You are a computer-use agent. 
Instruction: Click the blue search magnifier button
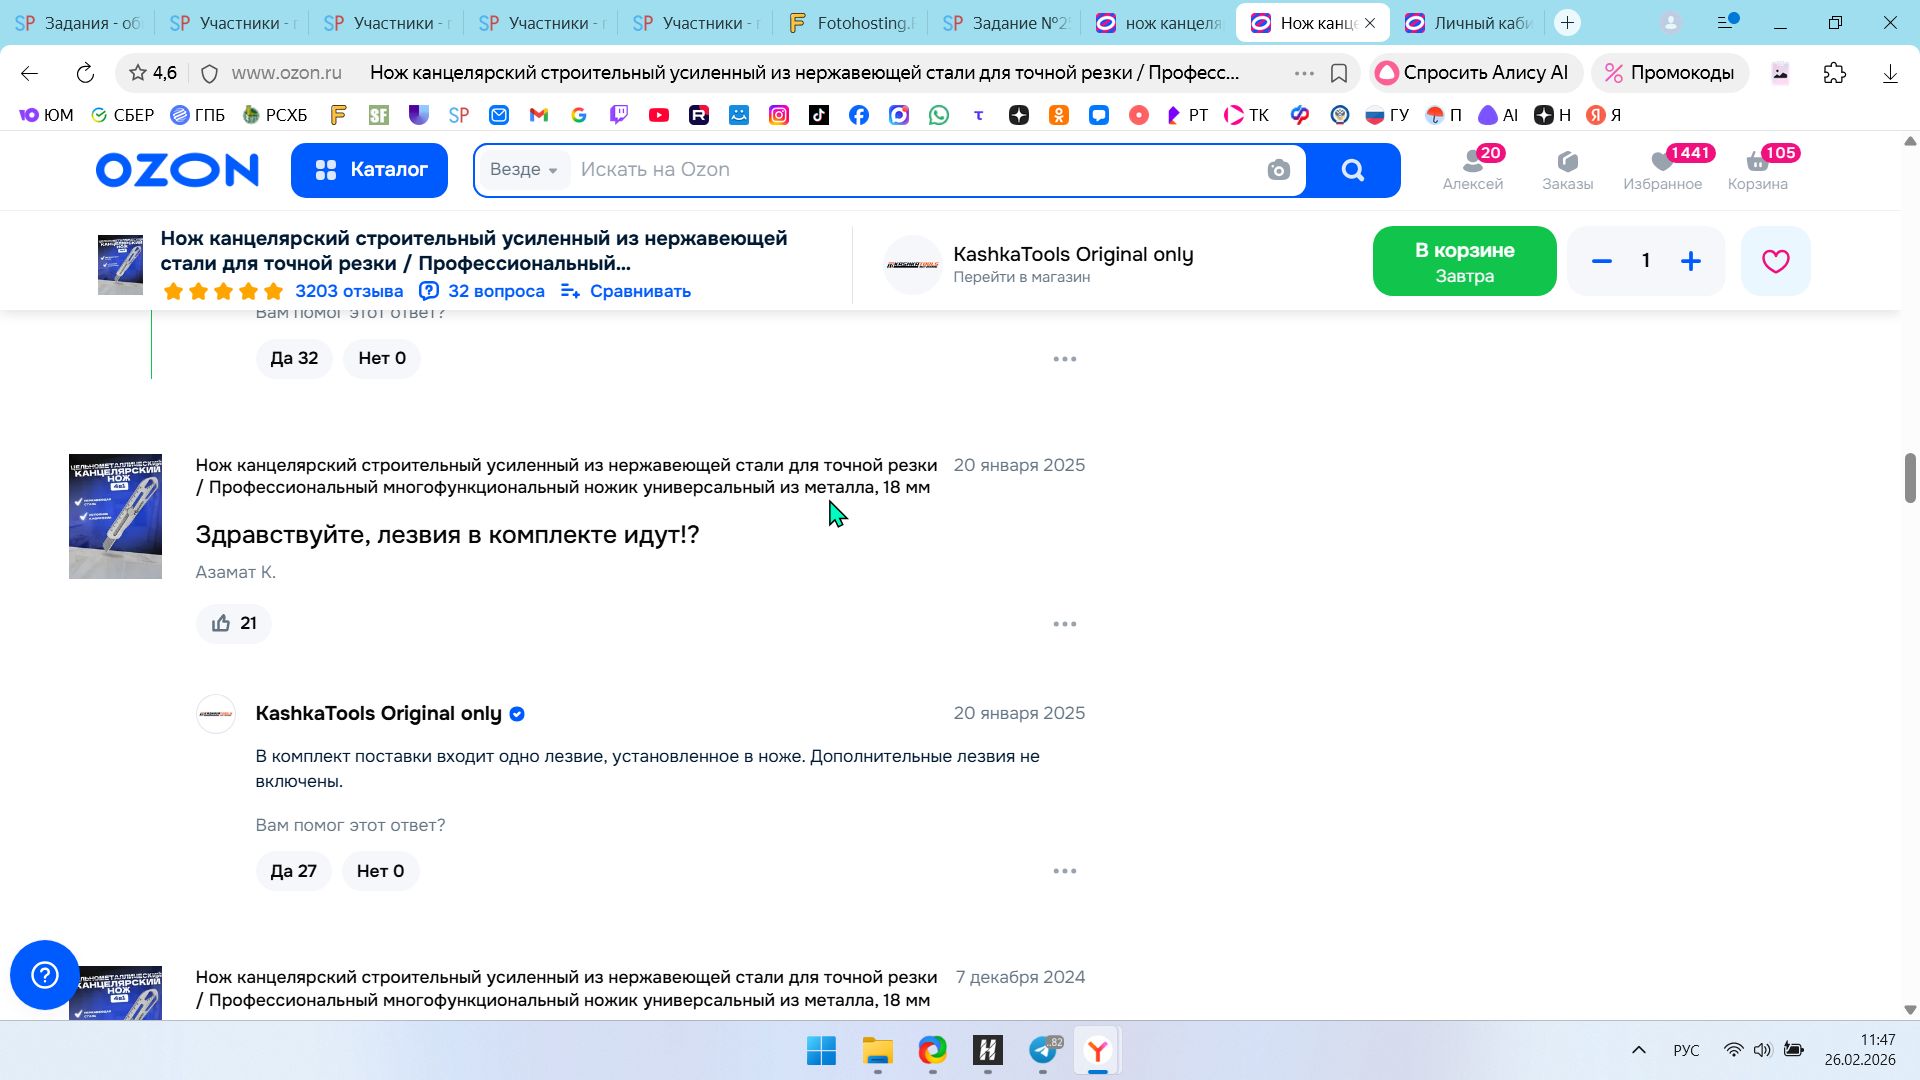point(1352,170)
